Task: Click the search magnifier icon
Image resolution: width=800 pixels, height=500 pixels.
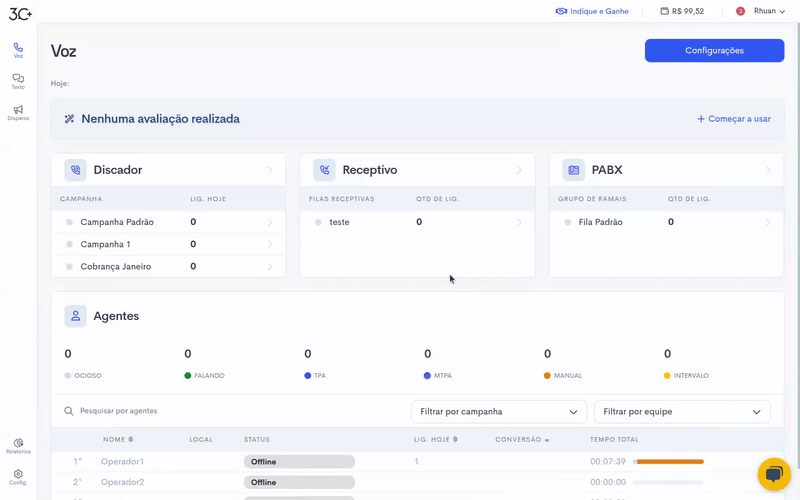Action: click(x=68, y=411)
